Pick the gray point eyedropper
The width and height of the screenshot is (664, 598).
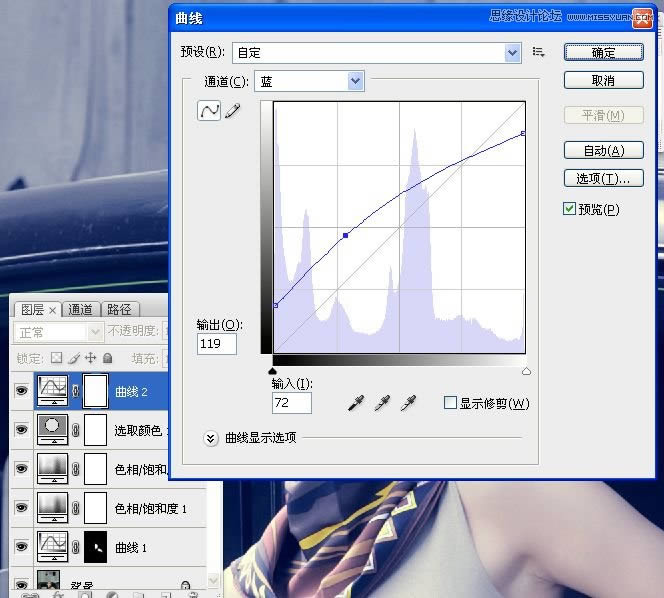pos(381,403)
